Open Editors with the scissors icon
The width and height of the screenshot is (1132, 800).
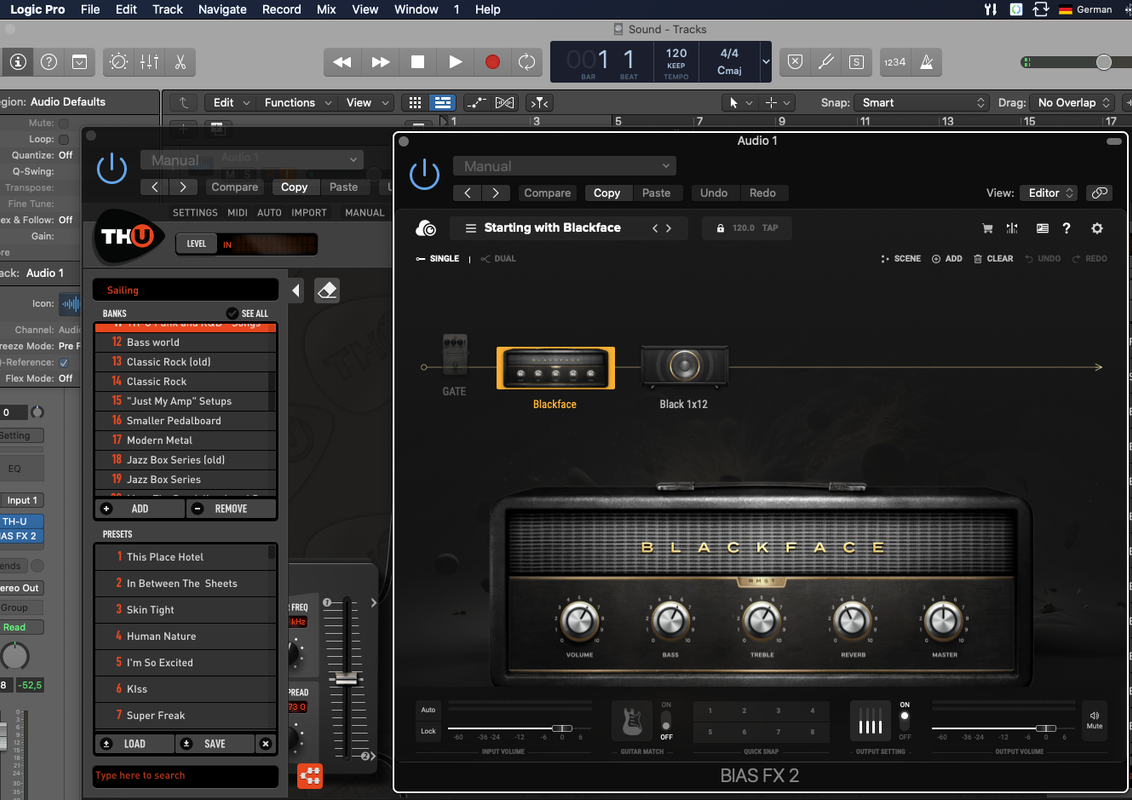click(180, 62)
